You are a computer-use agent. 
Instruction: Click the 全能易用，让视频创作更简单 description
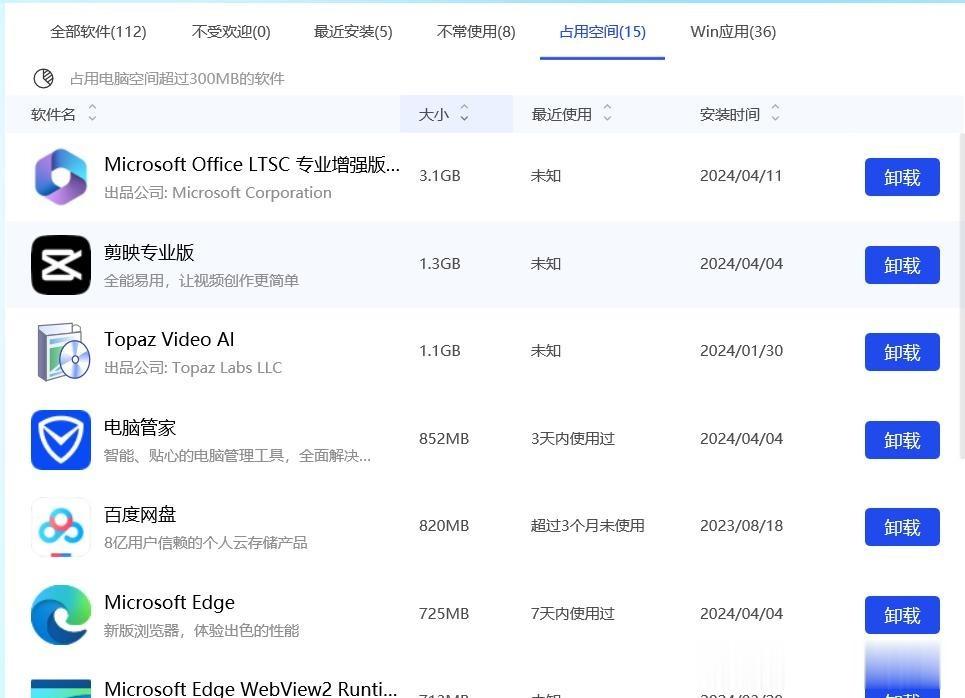(202, 280)
